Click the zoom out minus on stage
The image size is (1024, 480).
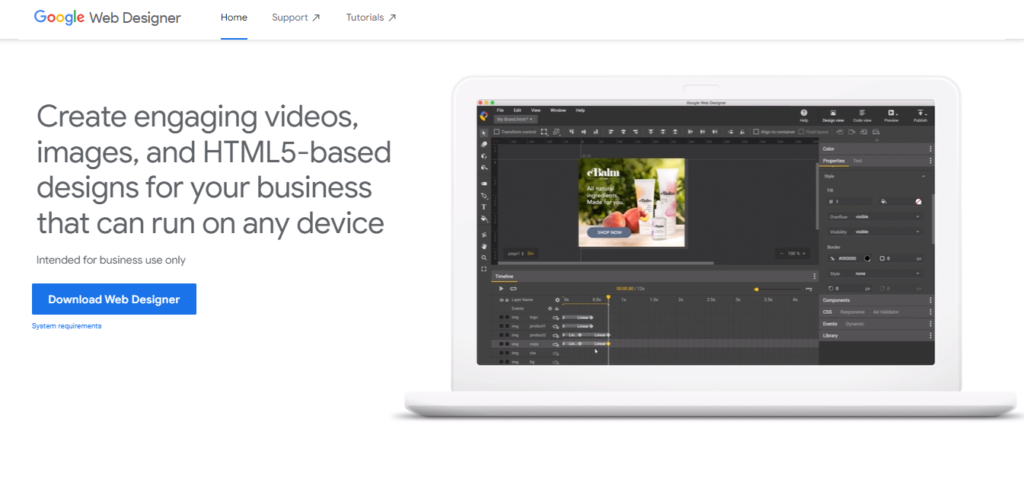point(782,253)
